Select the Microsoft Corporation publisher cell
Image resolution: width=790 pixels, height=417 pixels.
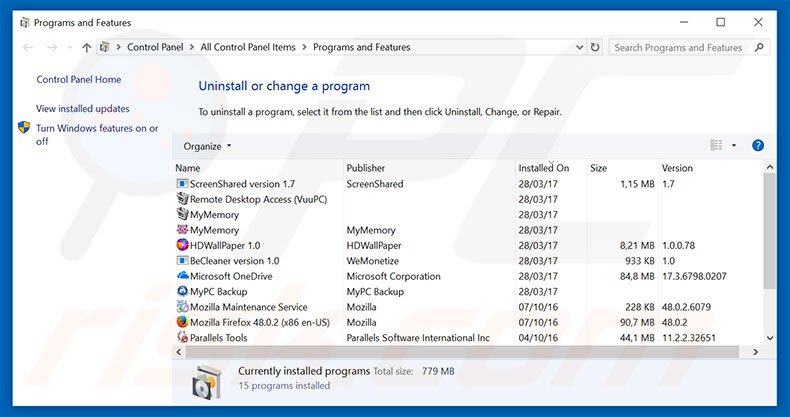point(393,276)
